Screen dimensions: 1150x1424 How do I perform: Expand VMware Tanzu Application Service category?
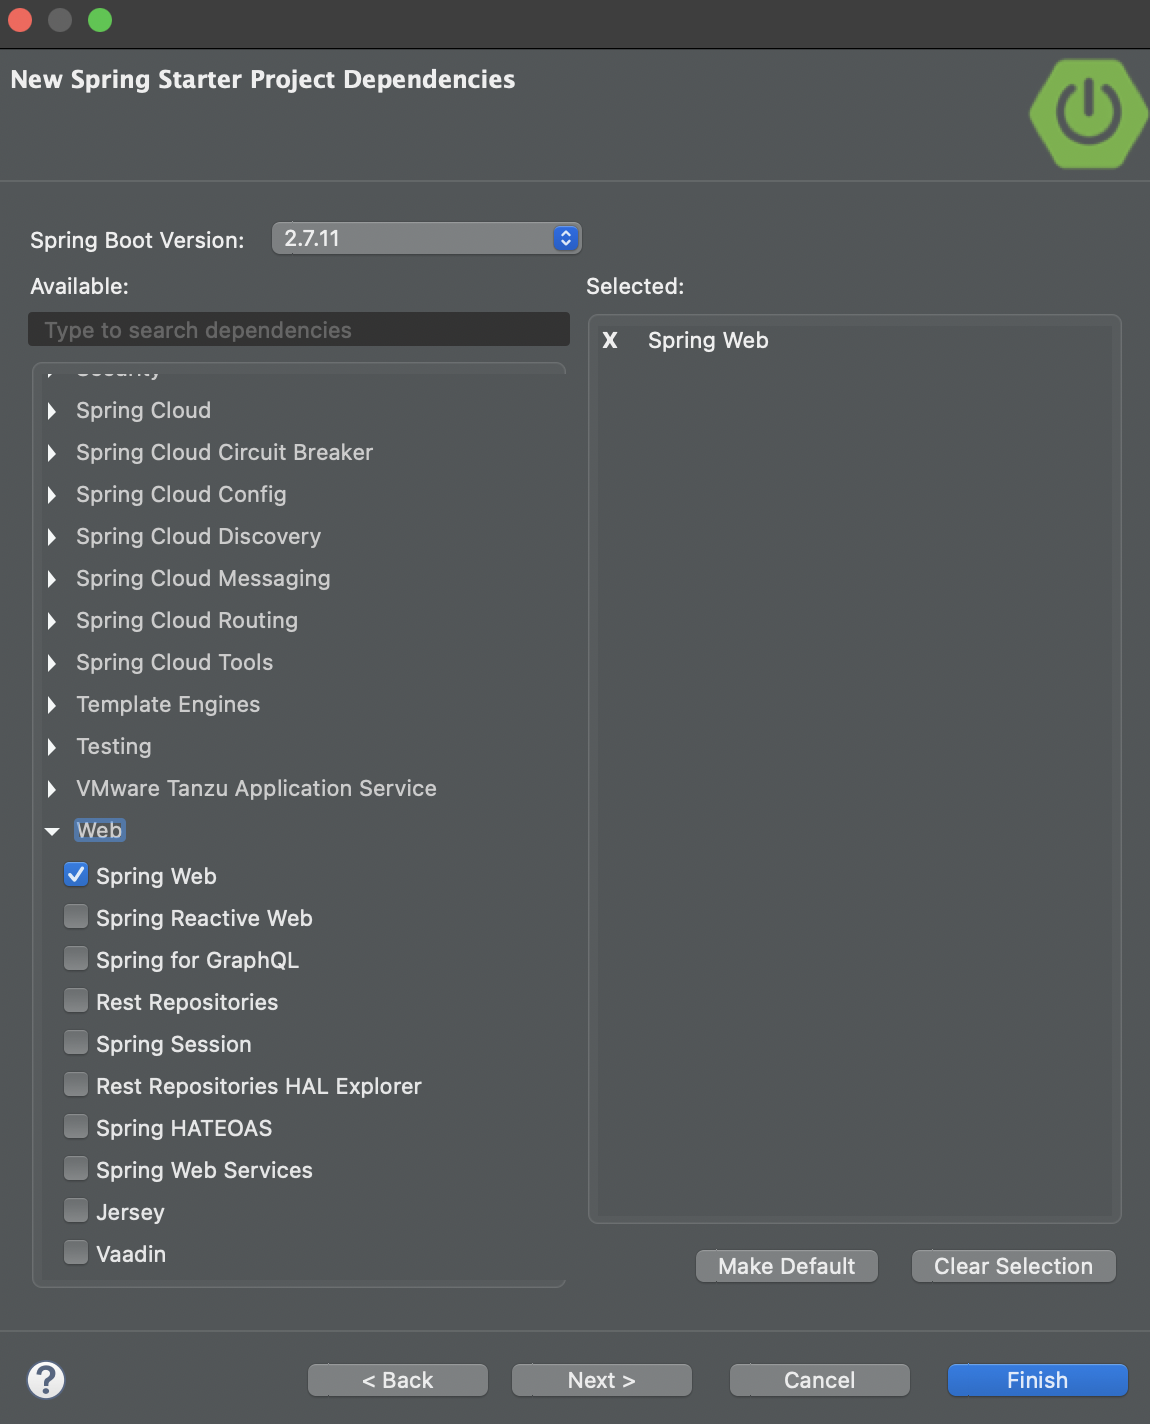tap(52, 789)
